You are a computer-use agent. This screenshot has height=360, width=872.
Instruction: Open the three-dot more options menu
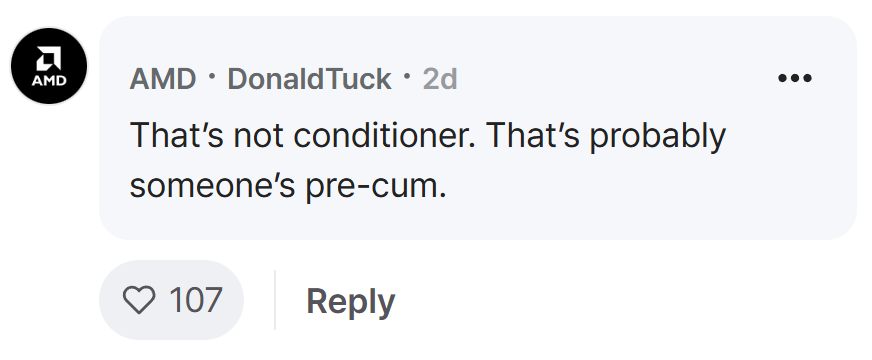795,78
